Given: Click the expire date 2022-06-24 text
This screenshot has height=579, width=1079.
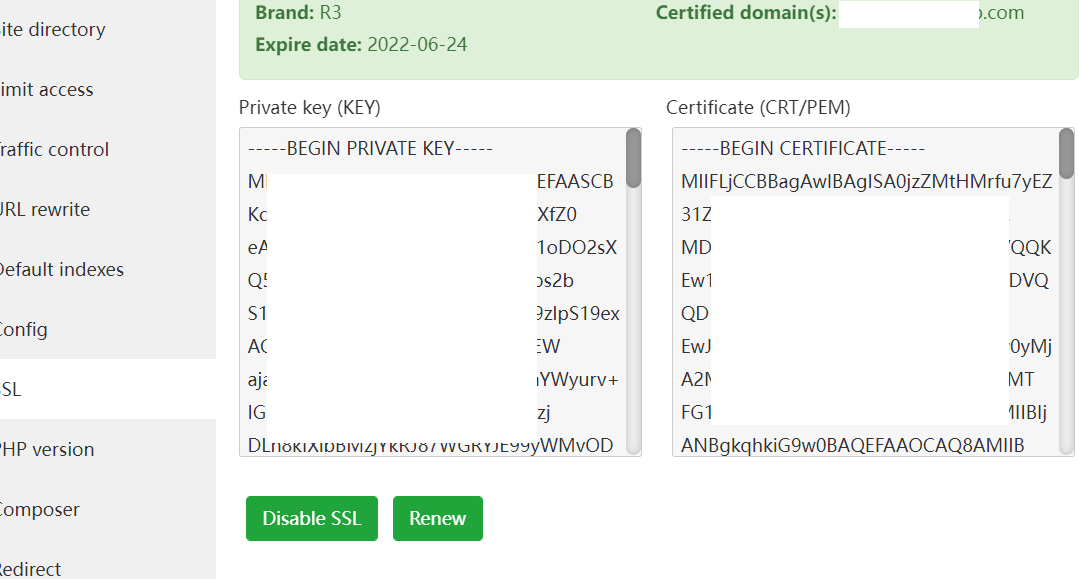Looking at the screenshot, I should pyautogui.click(x=417, y=44).
